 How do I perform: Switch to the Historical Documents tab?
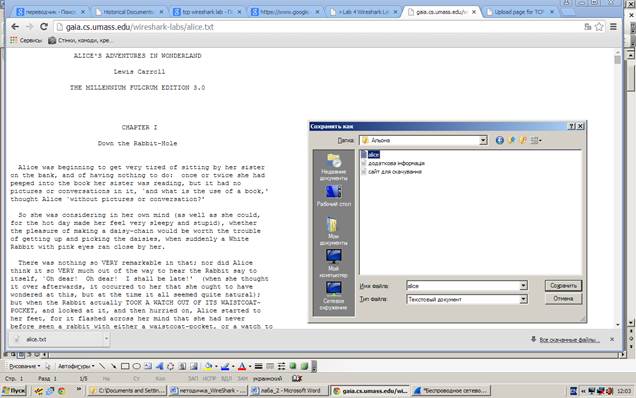[129, 12]
